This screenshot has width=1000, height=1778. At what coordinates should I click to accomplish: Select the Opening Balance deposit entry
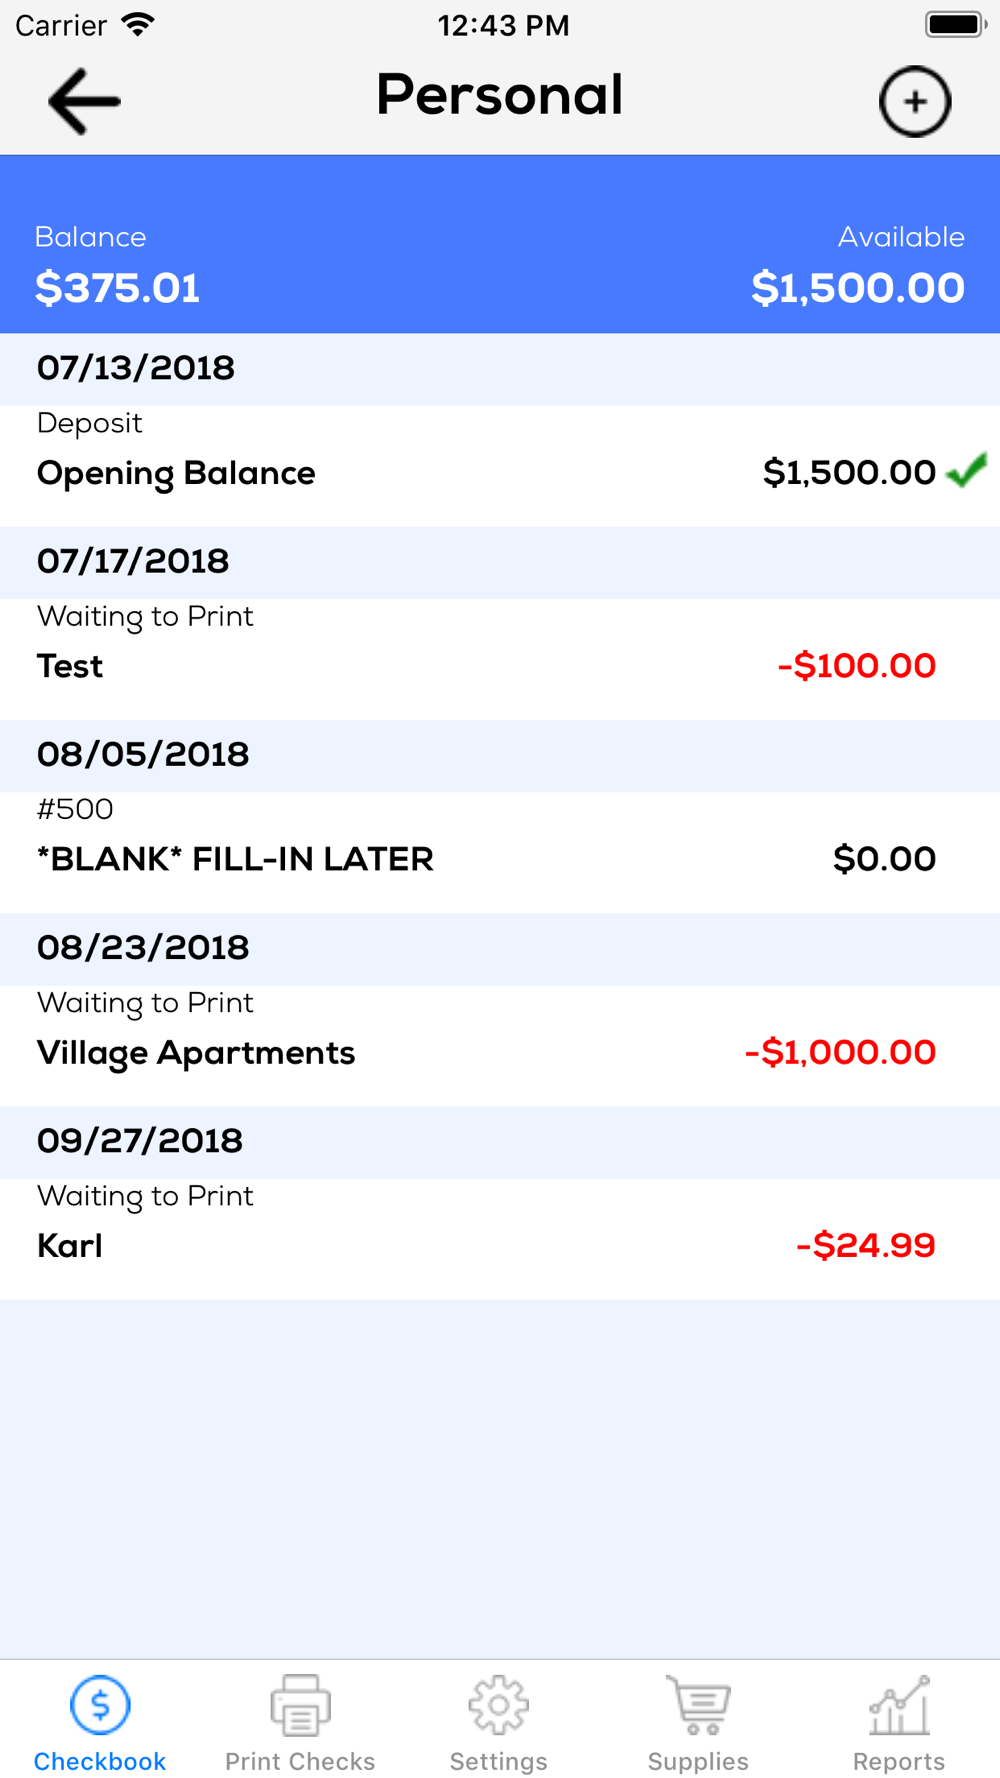[500, 466]
